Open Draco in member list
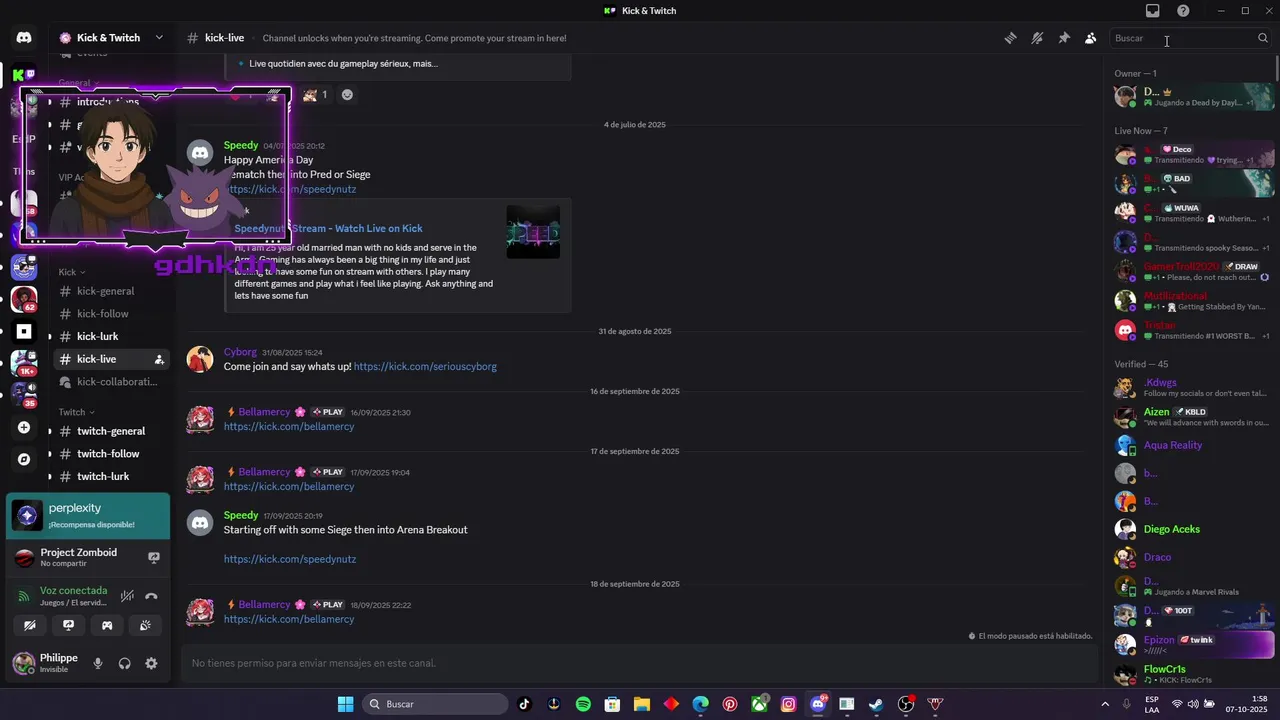 coord(1195,557)
